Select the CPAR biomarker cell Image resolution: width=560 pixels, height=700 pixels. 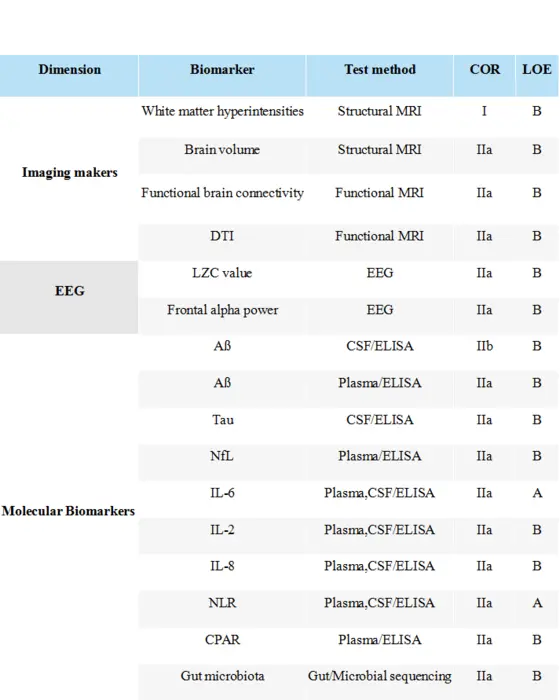click(222, 646)
